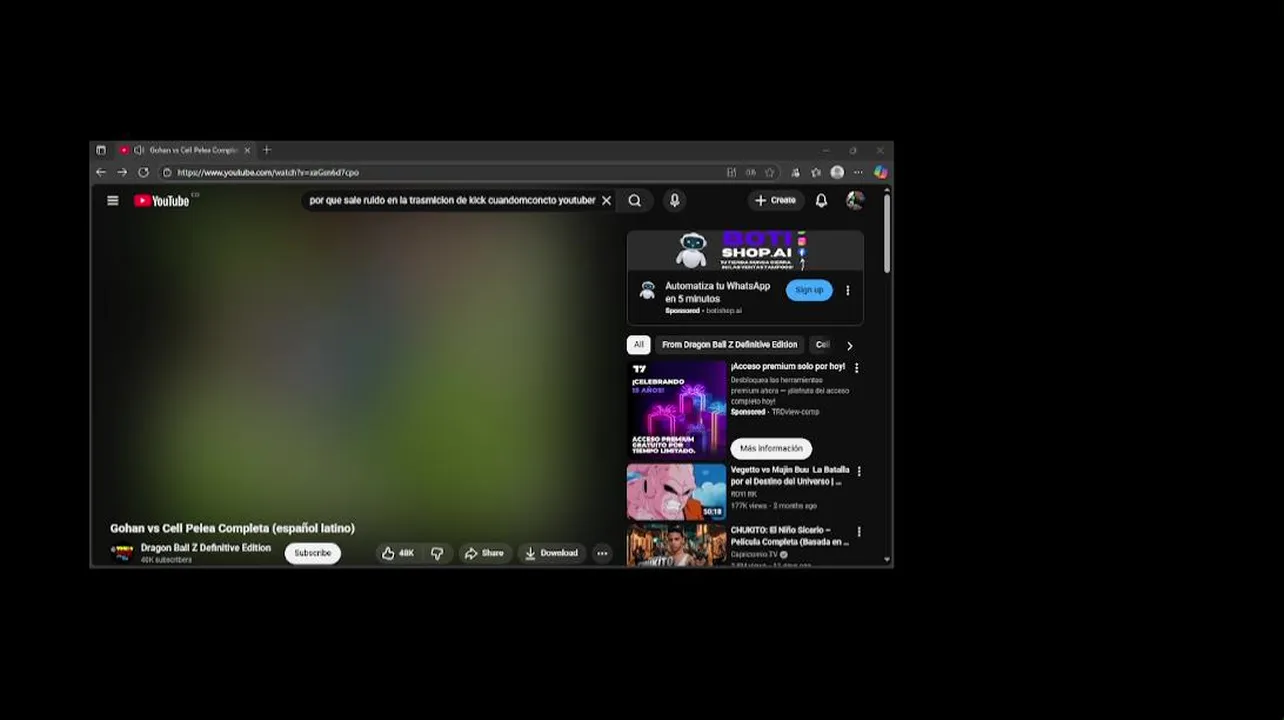View site information icon in address bar
The width and height of the screenshot is (1284, 720).
(x=167, y=172)
